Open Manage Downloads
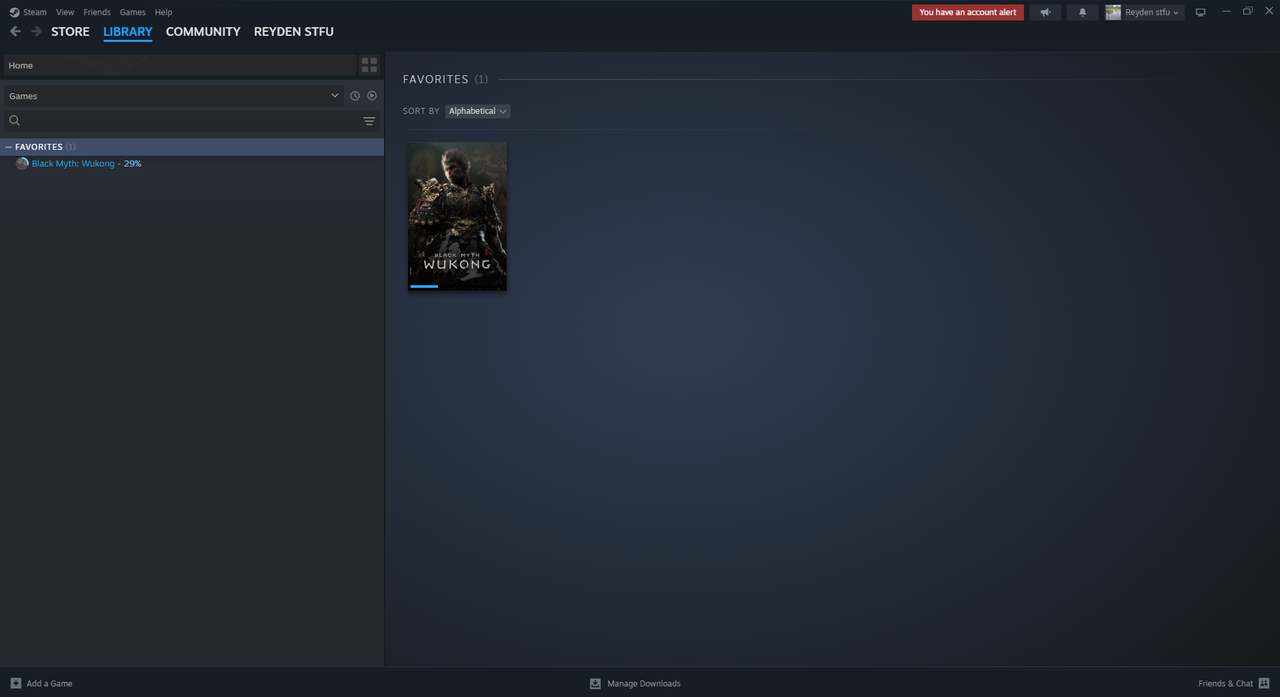The width and height of the screenshot is (1280, 697). [x=635, y=683]
